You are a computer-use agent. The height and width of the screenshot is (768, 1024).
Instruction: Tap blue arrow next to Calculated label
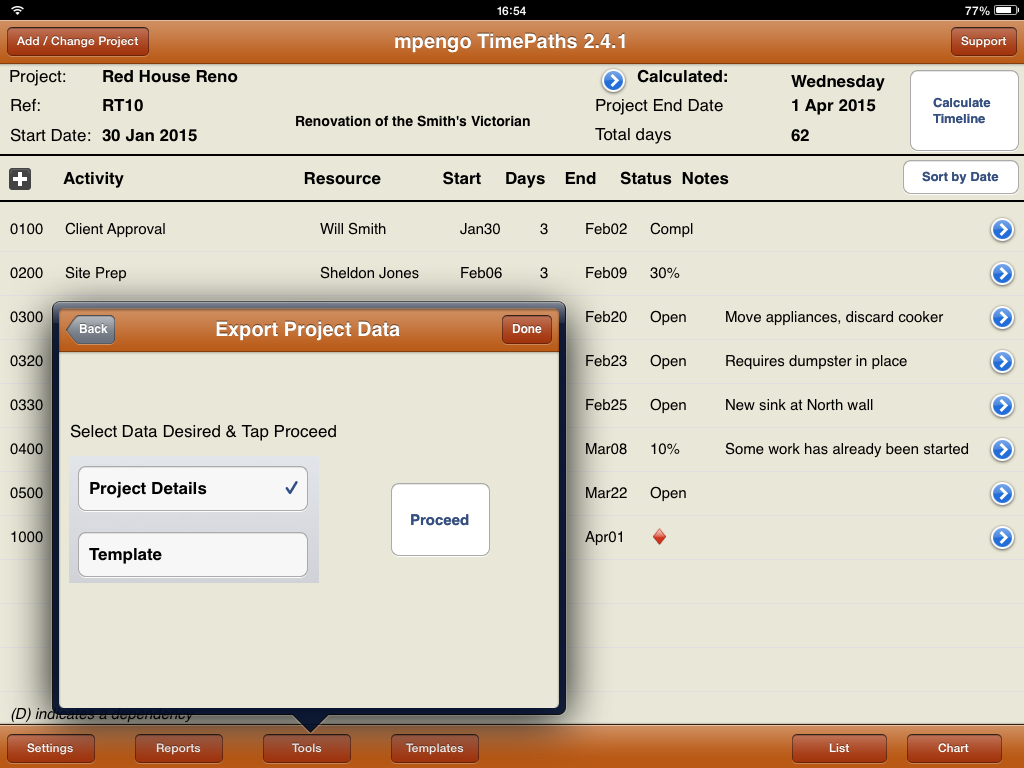(x=613, y=81)
